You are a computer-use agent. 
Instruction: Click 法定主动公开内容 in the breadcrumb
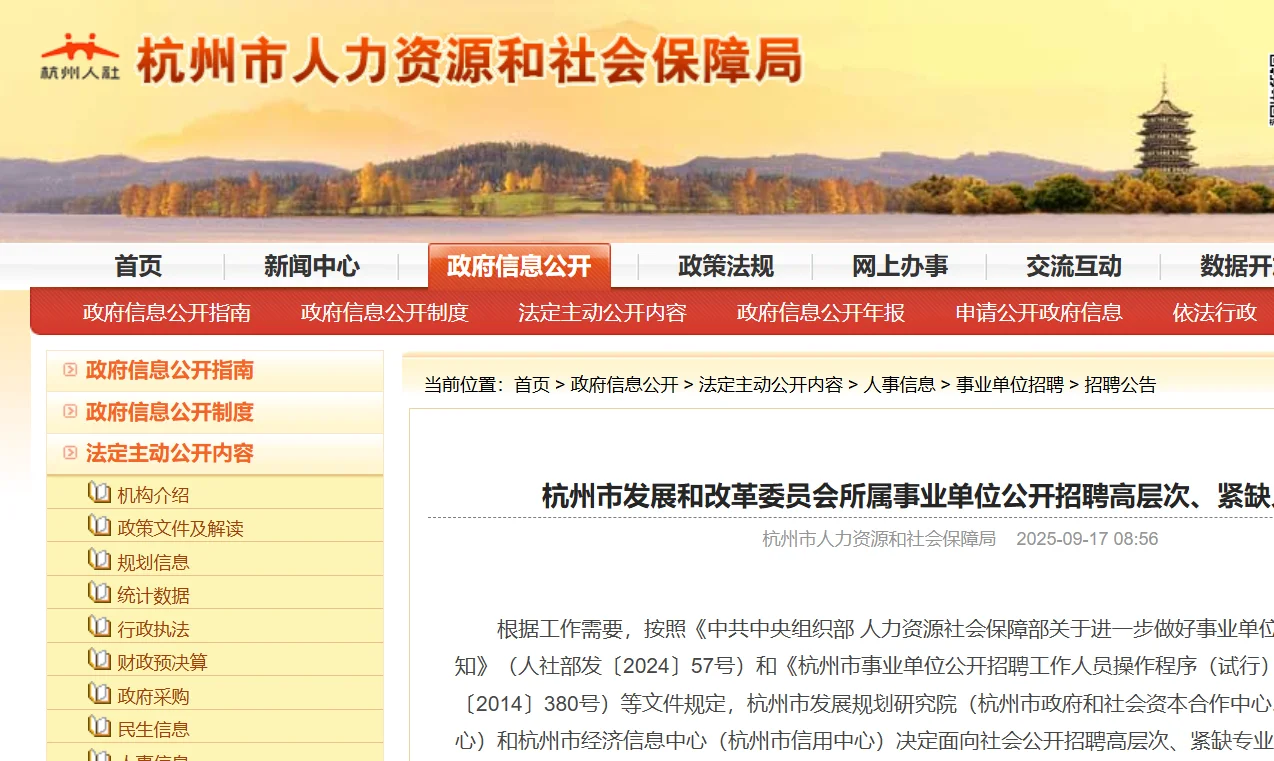coord(770,385)
